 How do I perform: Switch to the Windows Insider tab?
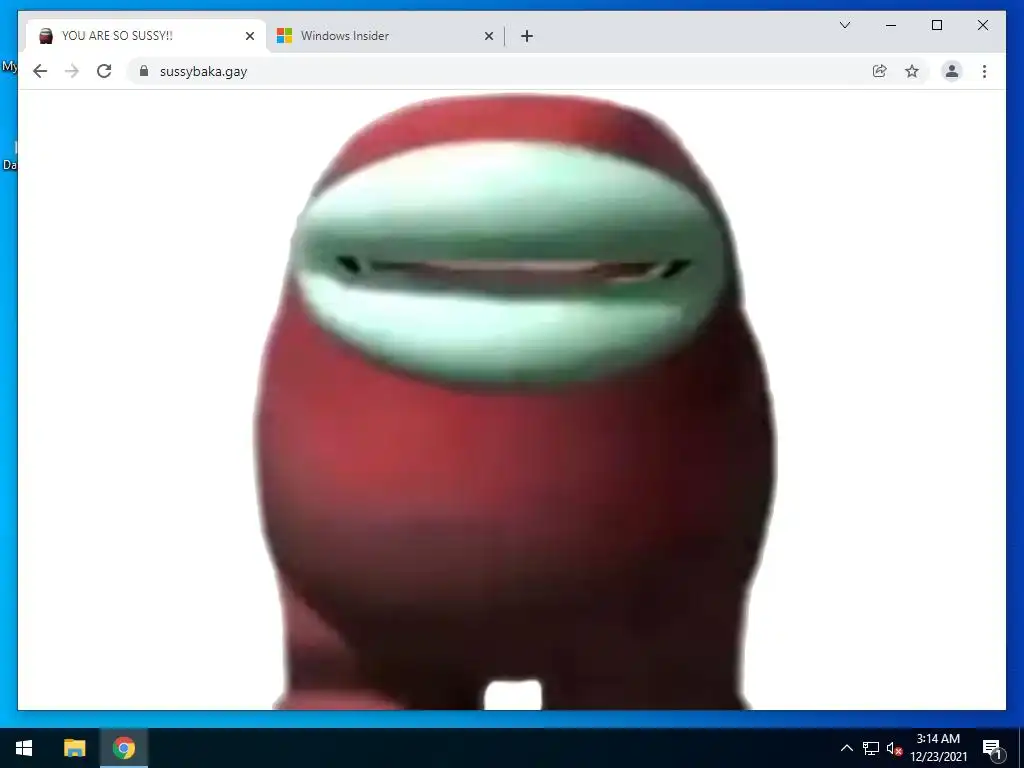click(x=385, y=36)
